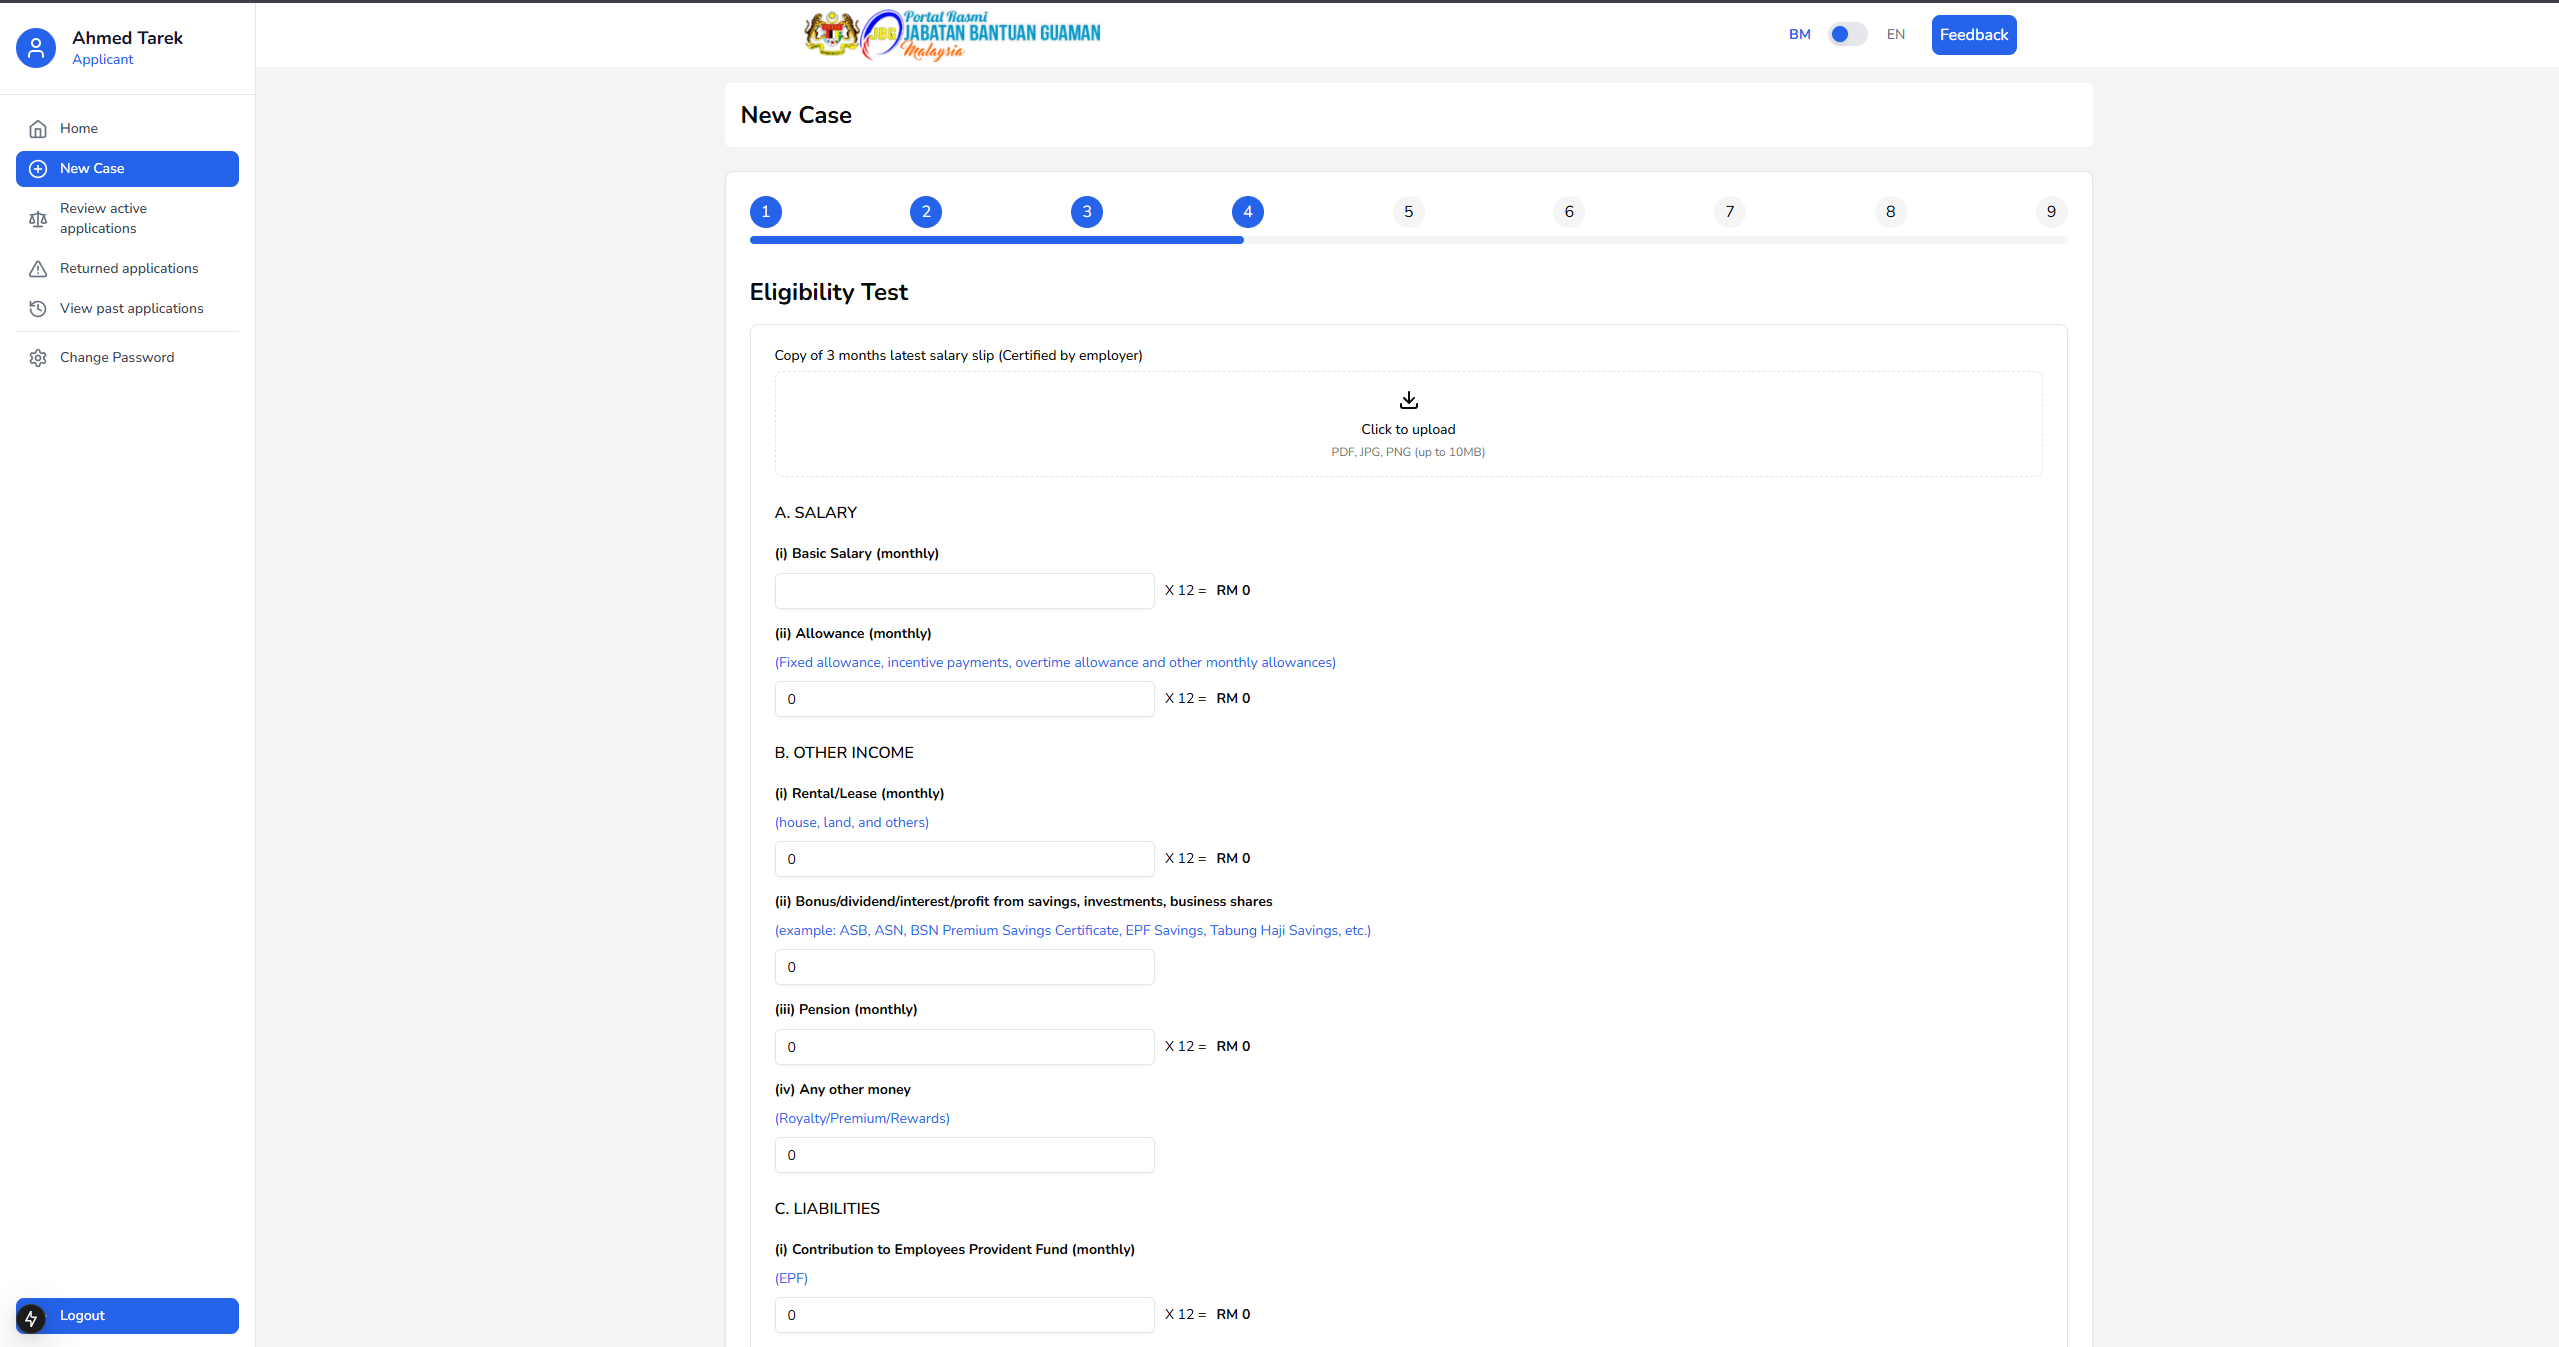The width and height of the screenshot is (2559, 1347).
Task: Click the lightning bolt icon at the bottom left
Action: click(31, 1319)
